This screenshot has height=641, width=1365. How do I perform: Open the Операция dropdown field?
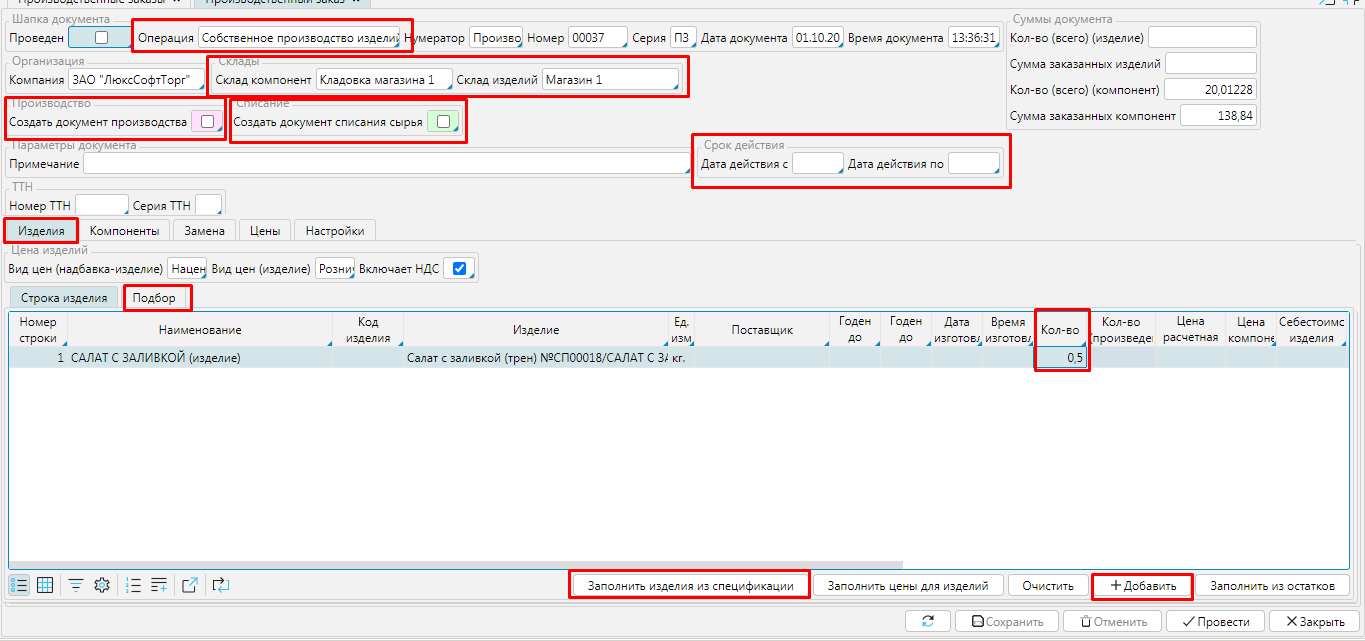click(298, 38)
